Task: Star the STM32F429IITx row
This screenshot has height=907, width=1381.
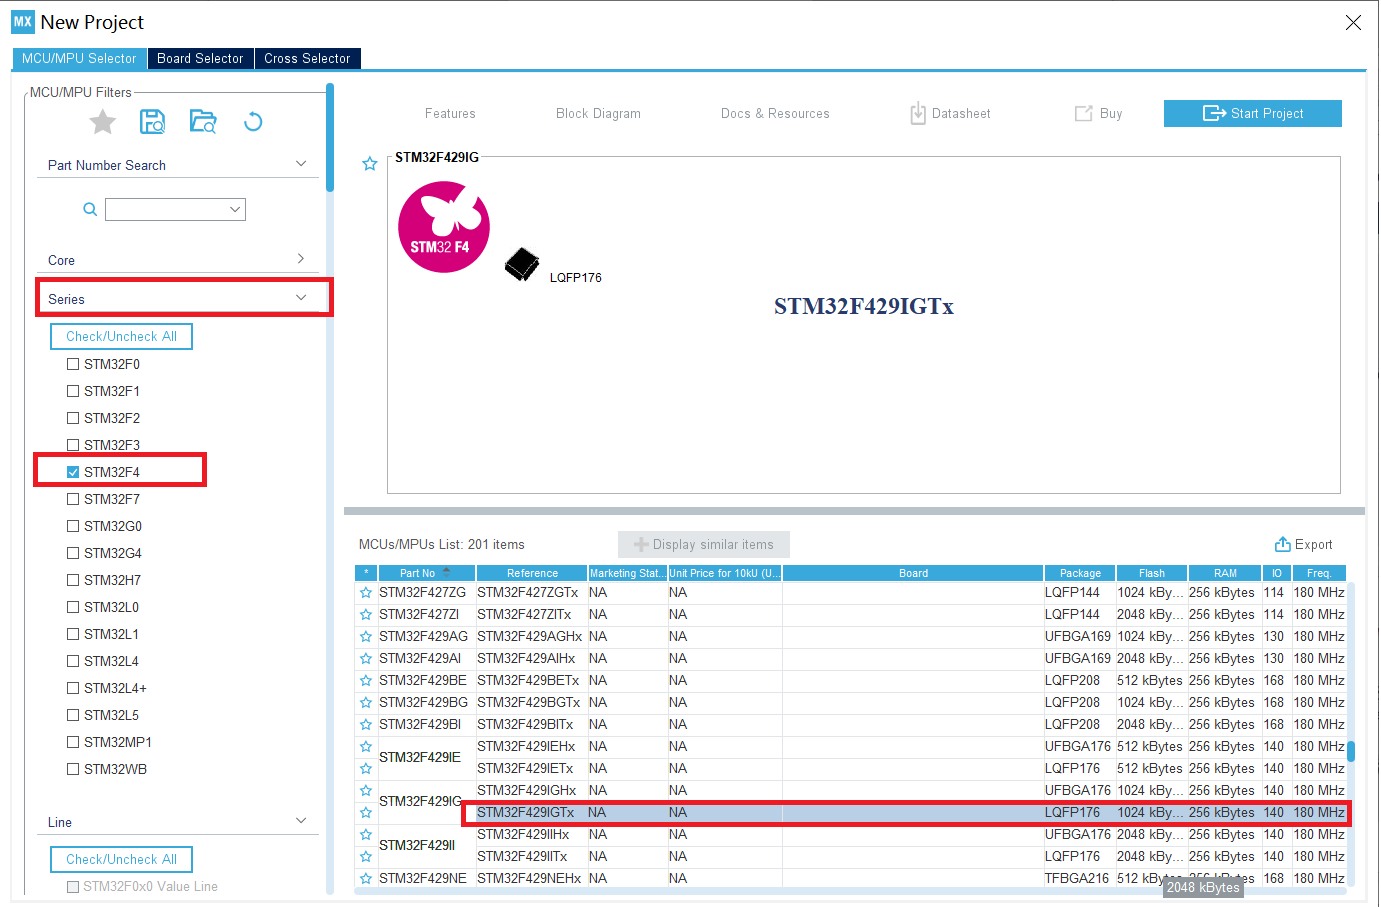Action: pos(366,857)
